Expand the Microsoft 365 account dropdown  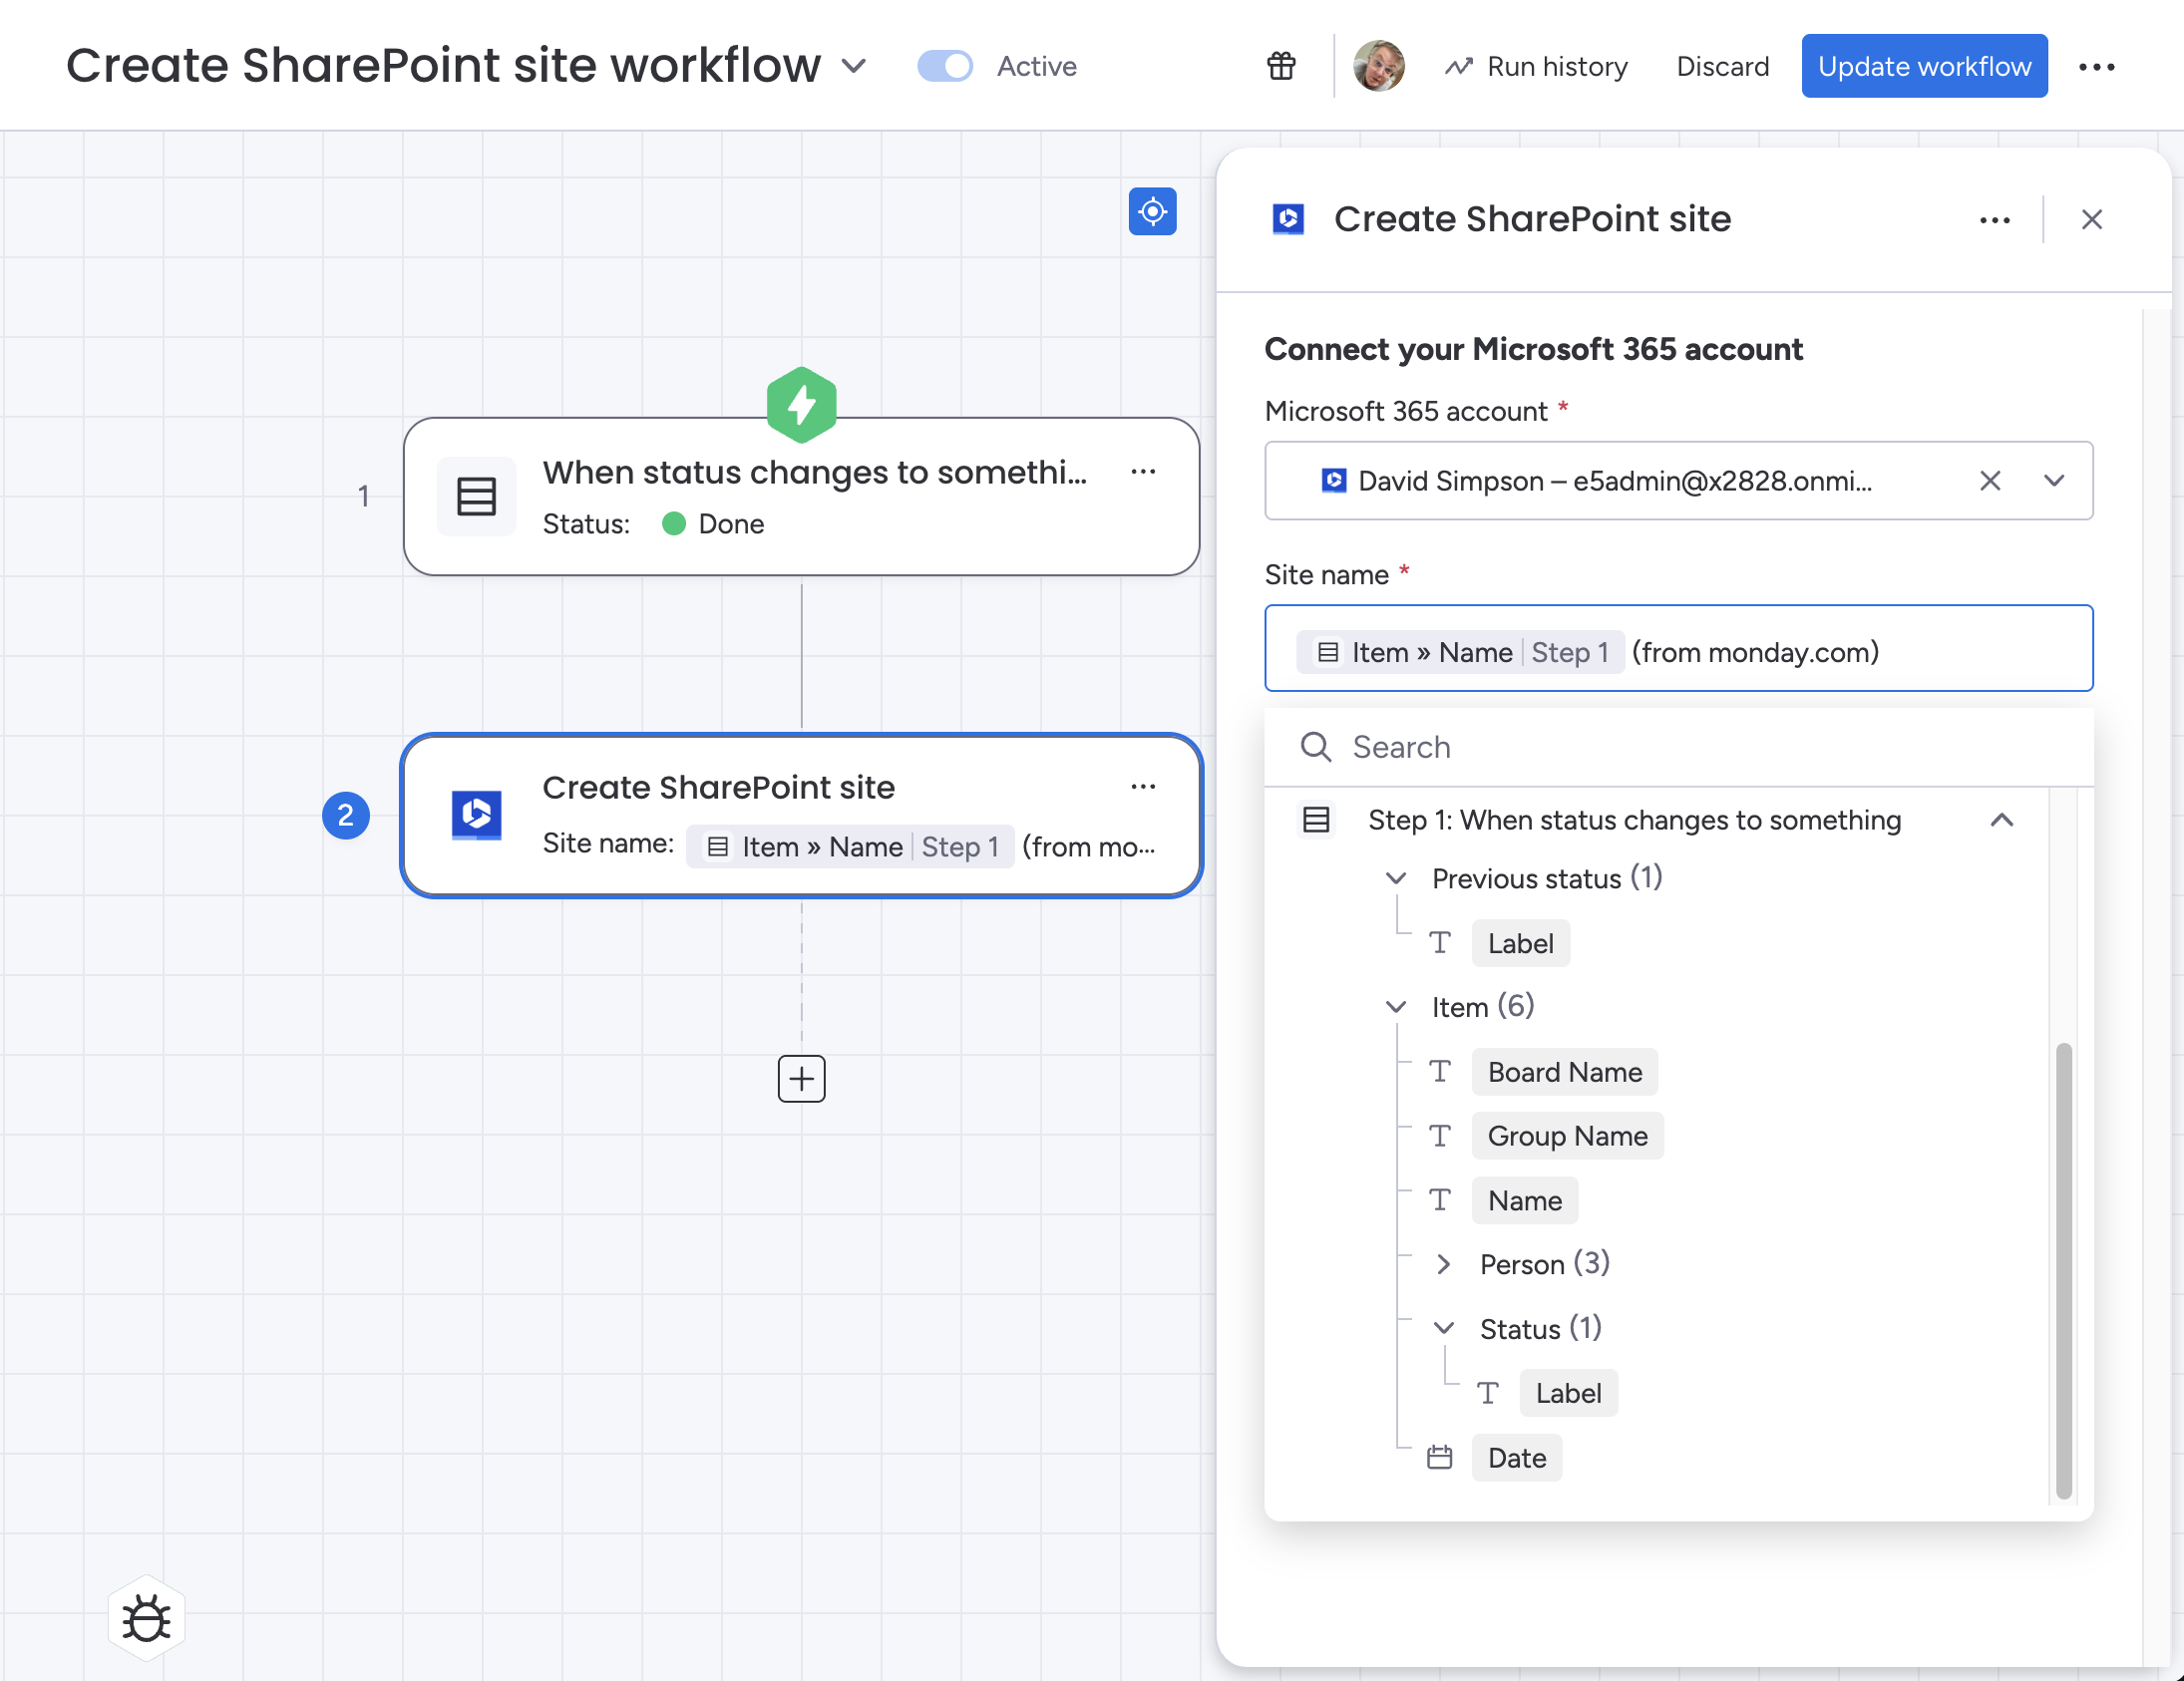[x=2053, y=481]
